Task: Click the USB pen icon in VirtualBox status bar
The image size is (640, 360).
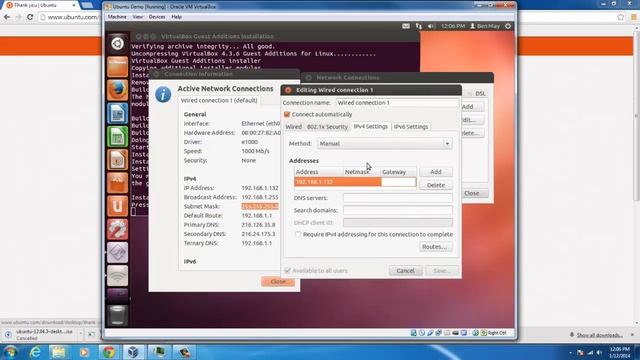Action: [x=430, y=333]
